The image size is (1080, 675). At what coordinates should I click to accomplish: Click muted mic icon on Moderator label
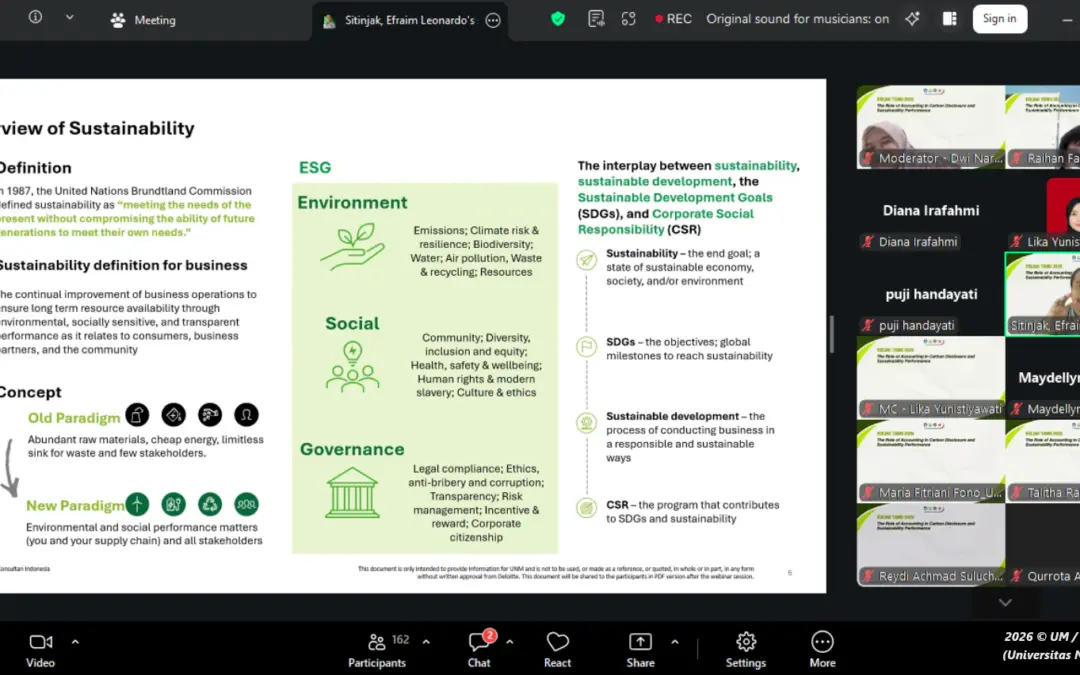point(868,158)
